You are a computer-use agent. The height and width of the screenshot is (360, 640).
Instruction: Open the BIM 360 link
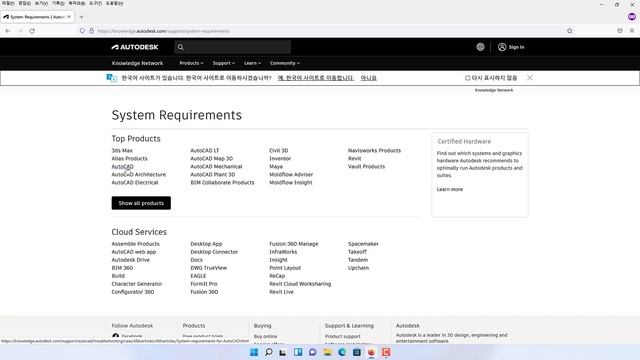pyautogui.click(x=122, y=268)
